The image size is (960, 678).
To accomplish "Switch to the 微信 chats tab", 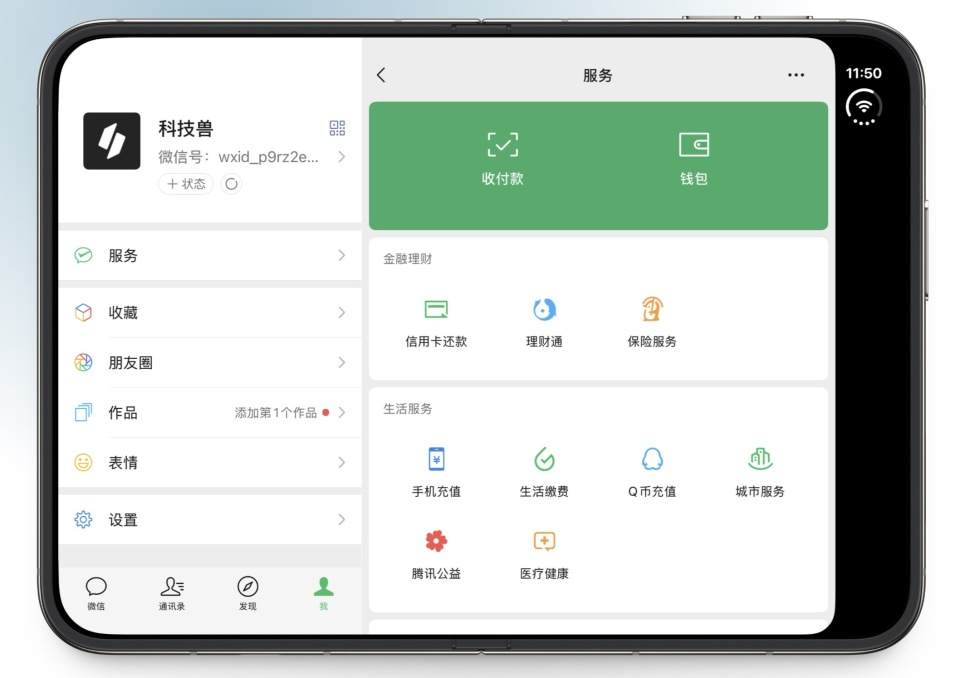I will (96, 593).
